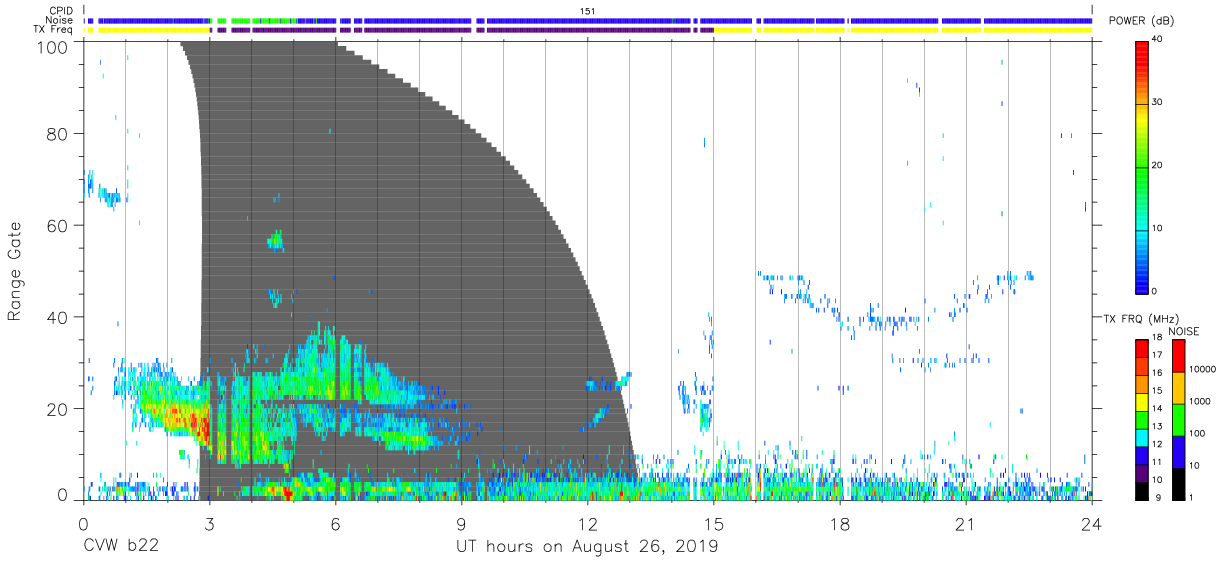Click the Range Gate tick label '20'
Viewport: 1228px width, 567px height.
[59, 409]
